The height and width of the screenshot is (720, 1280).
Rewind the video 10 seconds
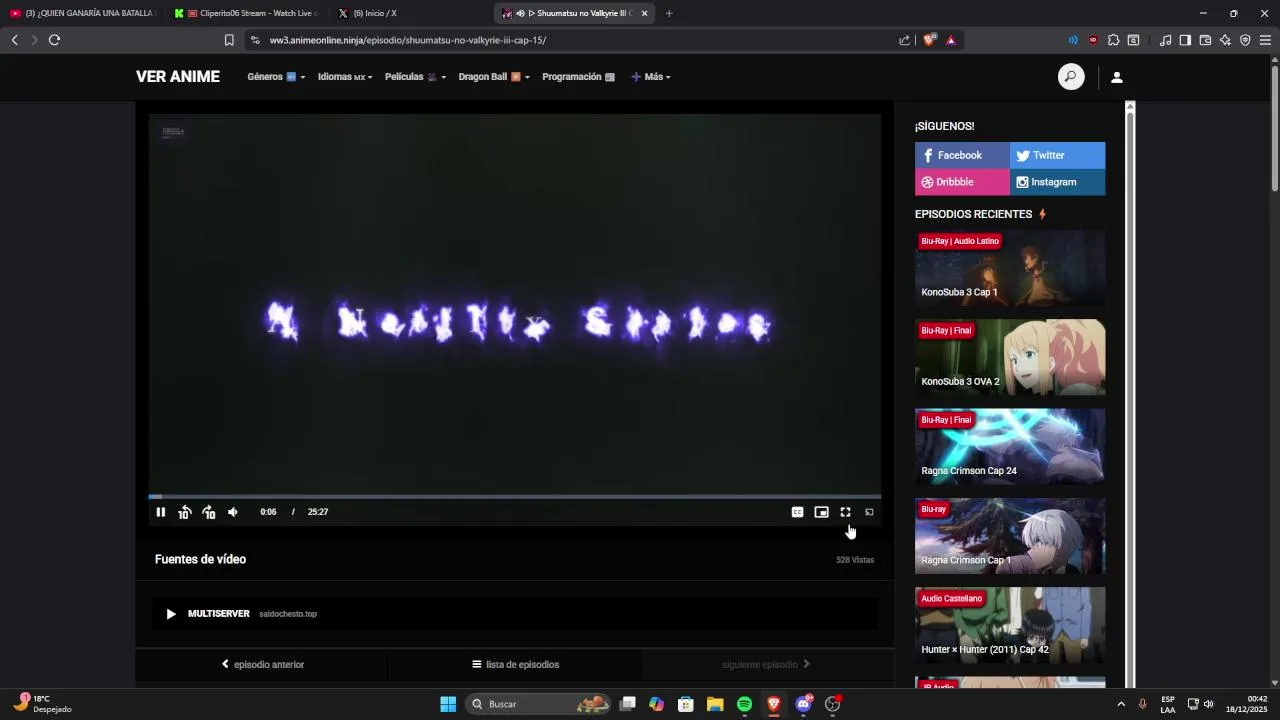click(184, 512)
